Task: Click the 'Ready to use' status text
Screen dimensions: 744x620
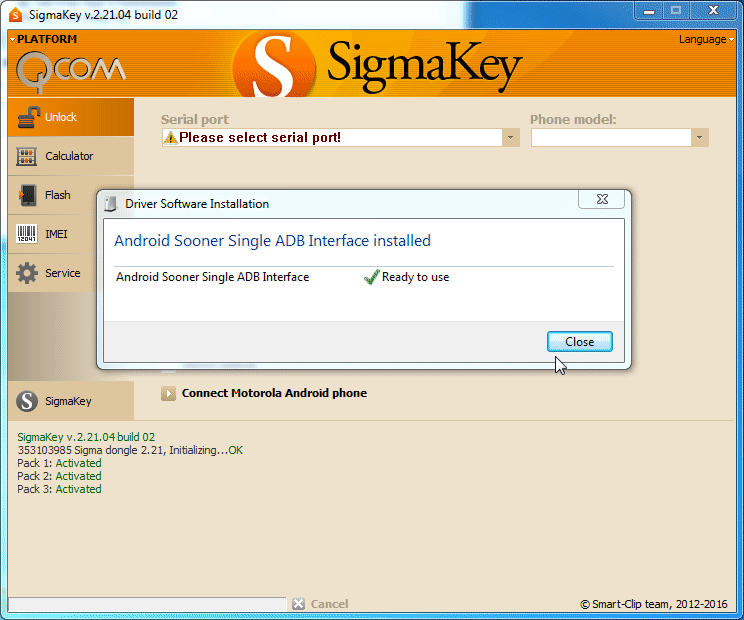Action: pyautogui.click(x=416, y=277)
